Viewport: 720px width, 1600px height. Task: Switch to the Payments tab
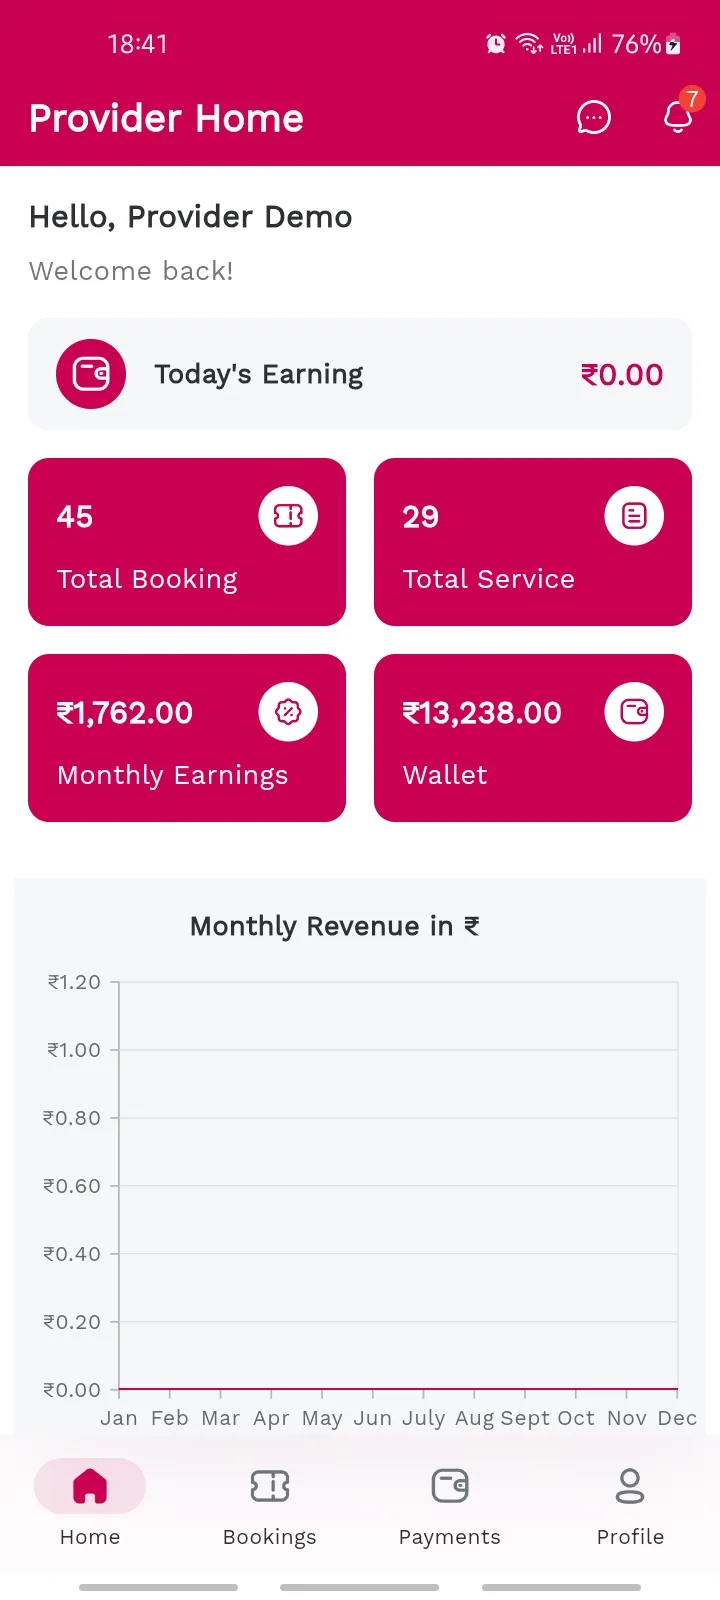click(450, 1507)
